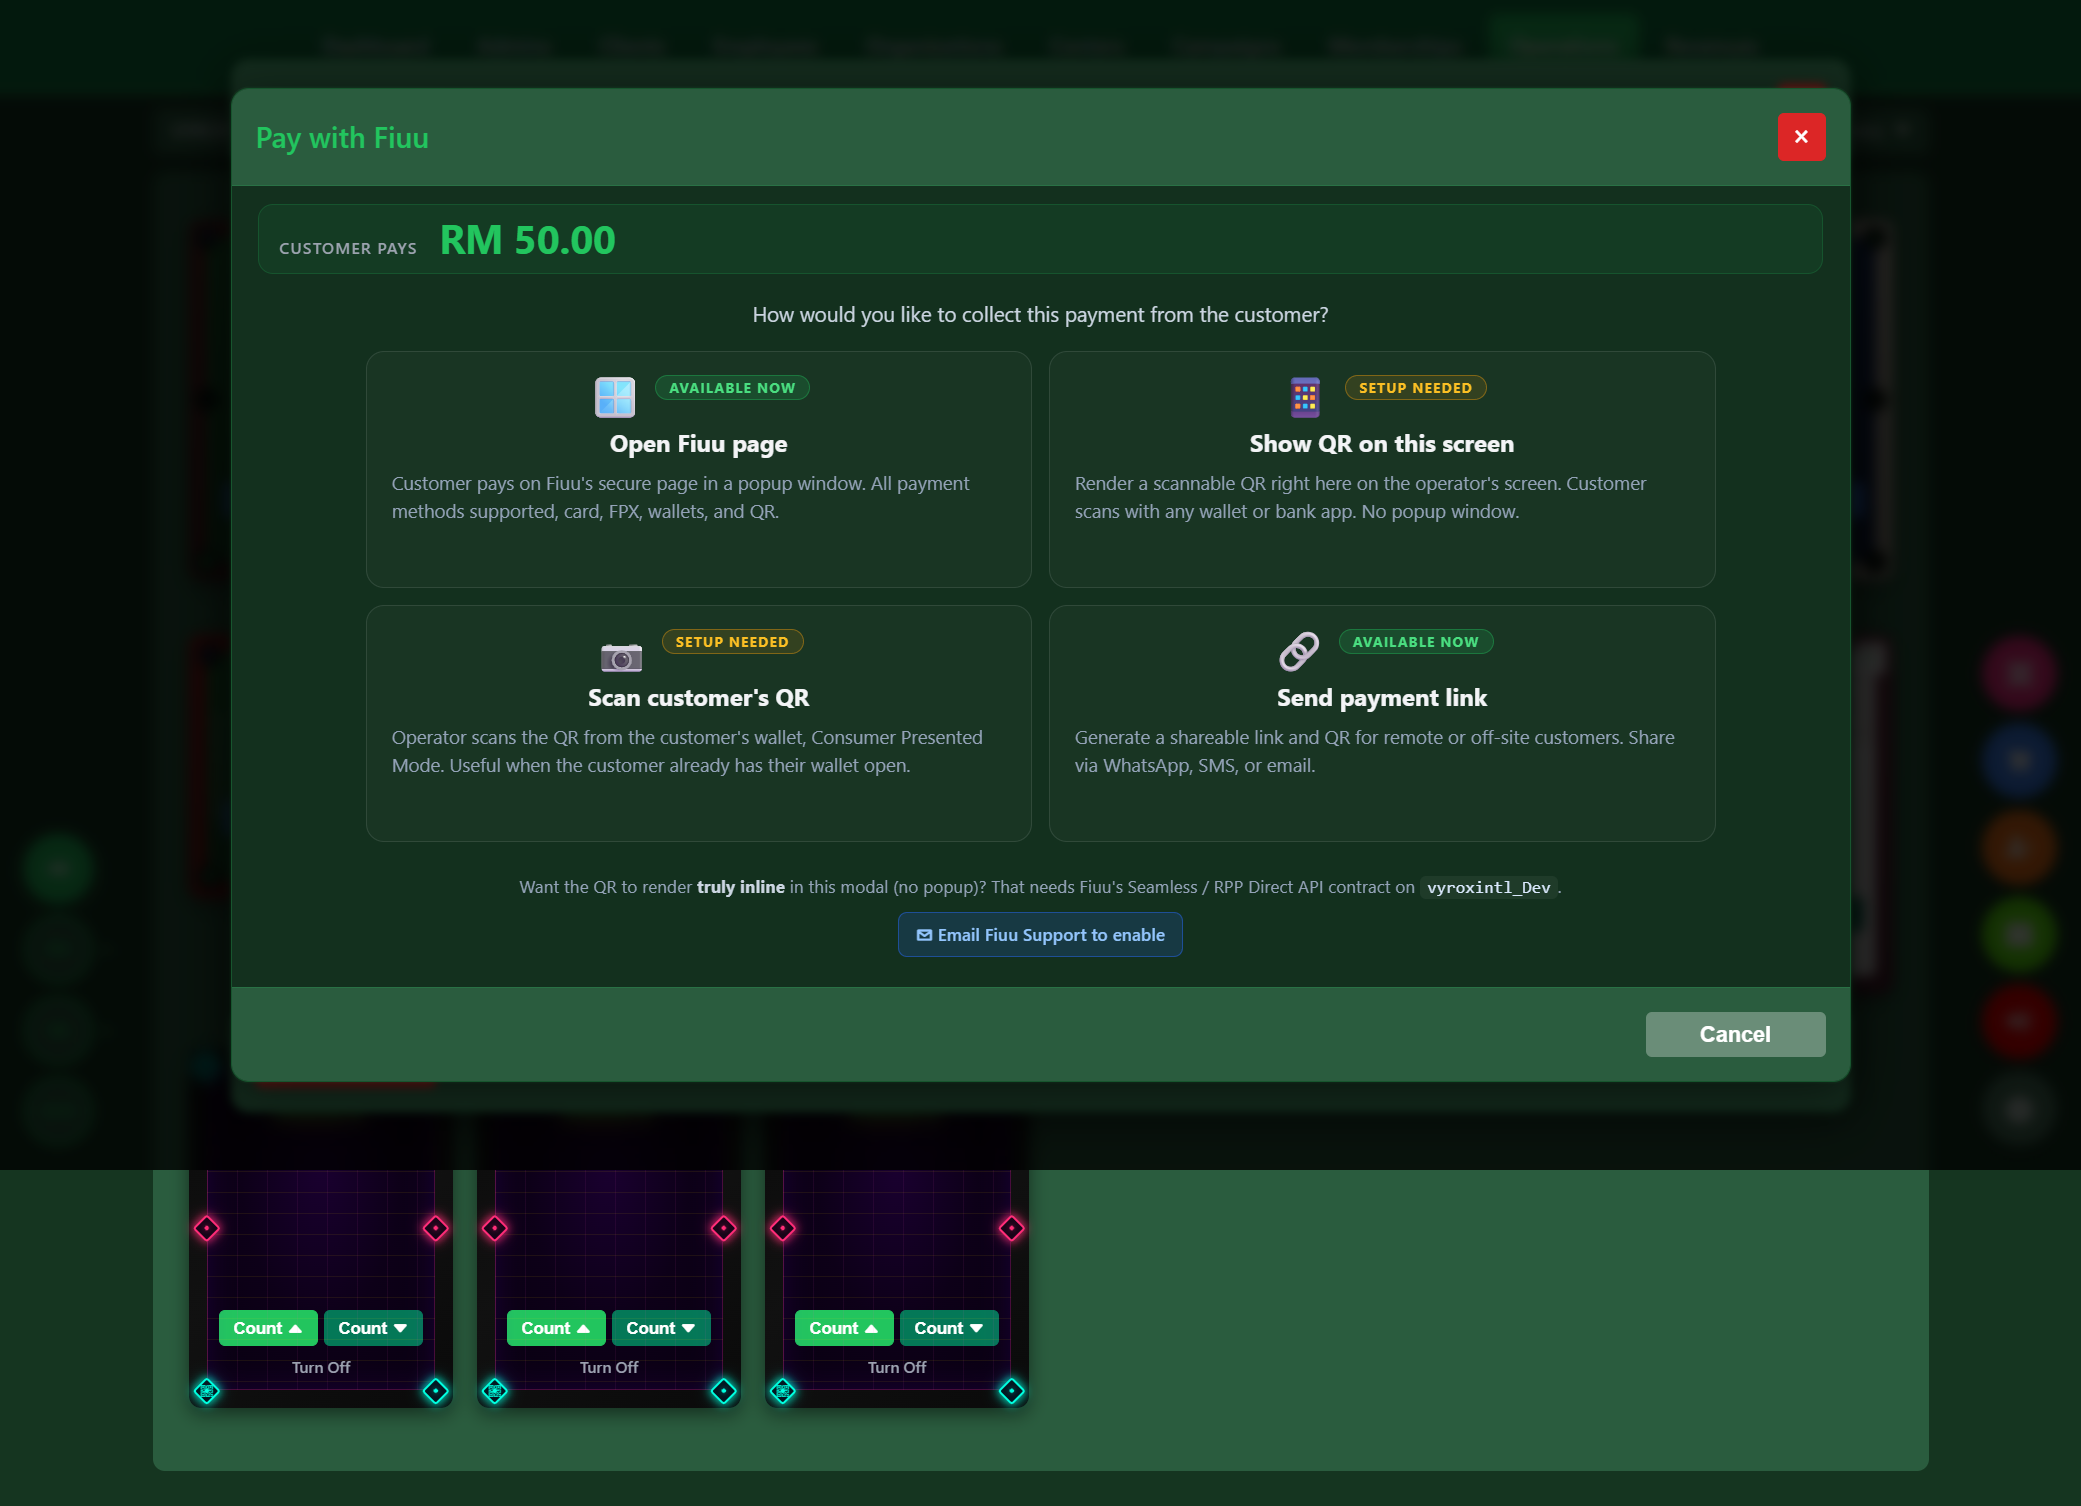Choose the Open Fiuu page option
The width and height of the screenshot is (2081, 1506).
(x=698, y=469)
